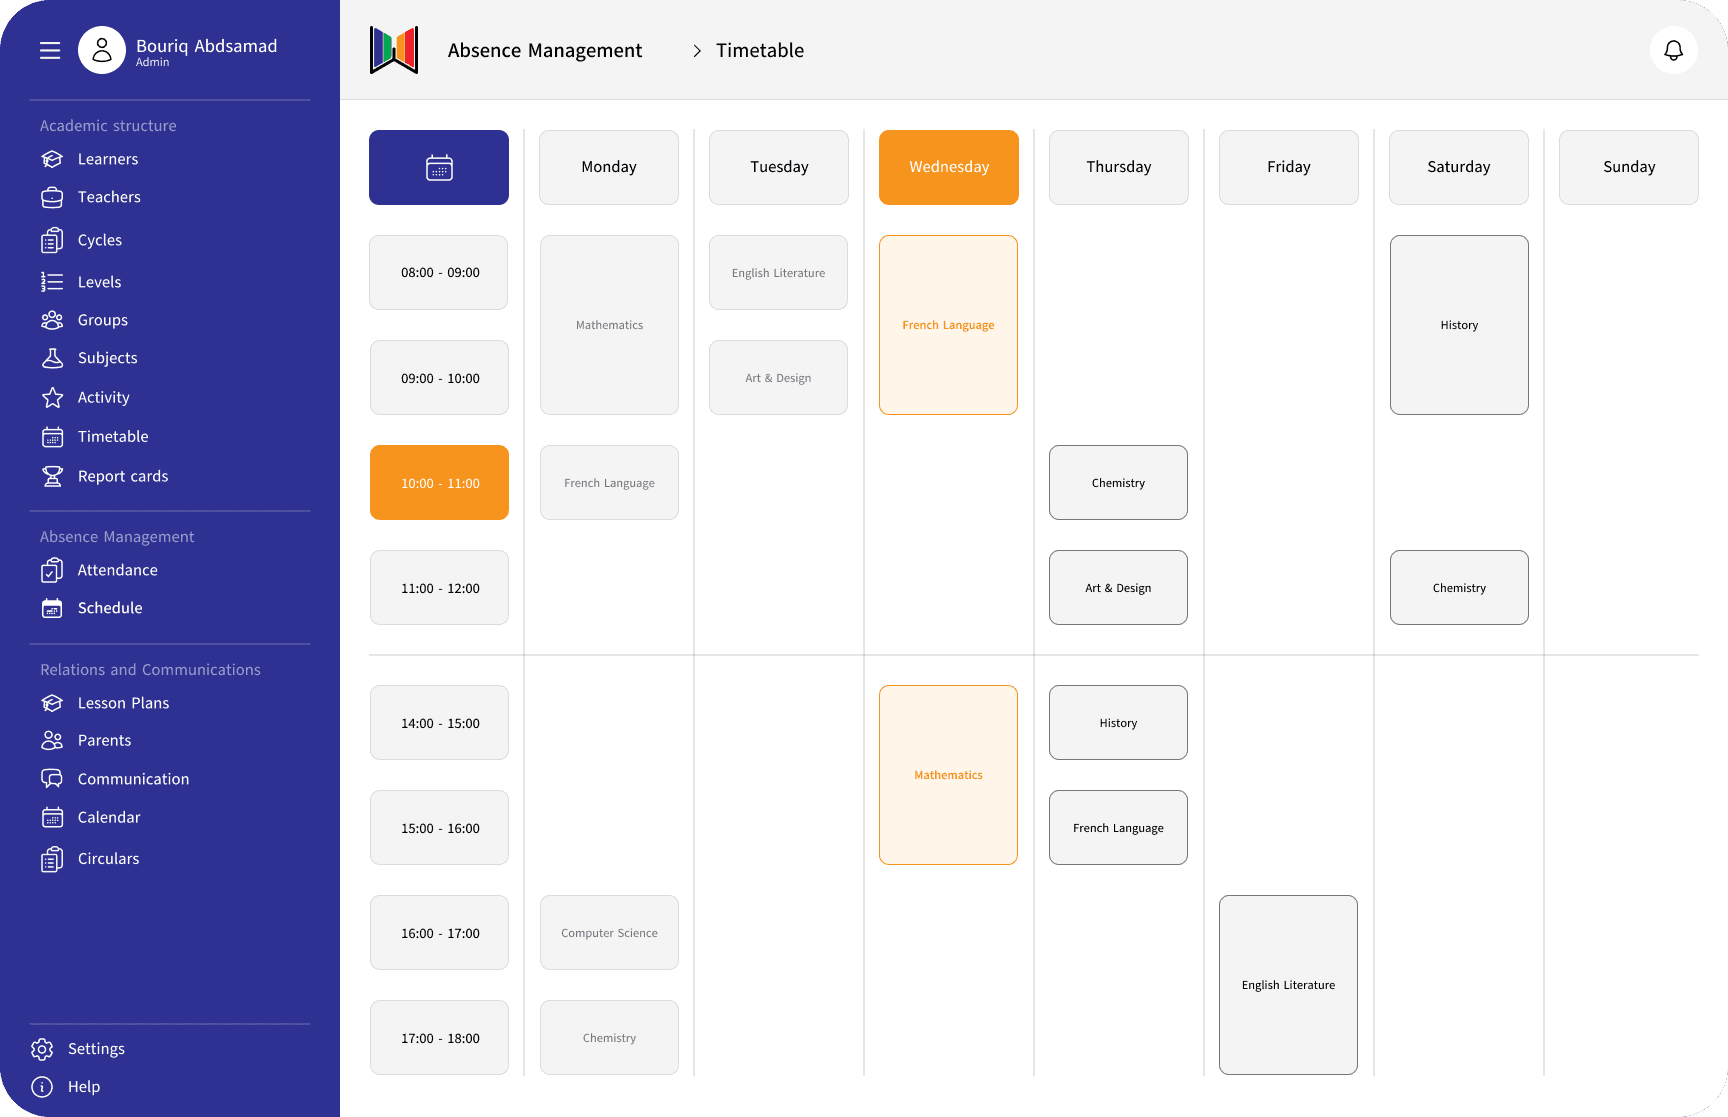
Task: Select the 10:00 - 11:00 time slot
Action: (439, 483)
